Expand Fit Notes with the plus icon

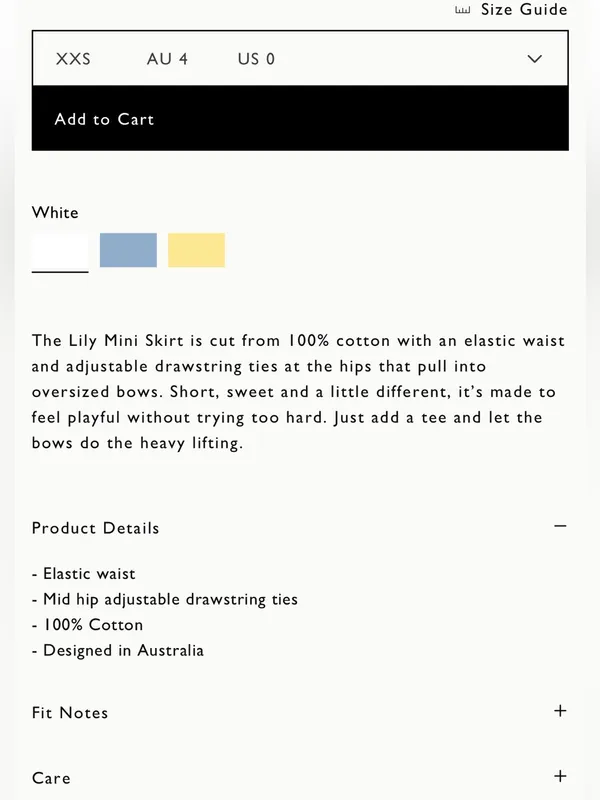(x=560, y=711)
